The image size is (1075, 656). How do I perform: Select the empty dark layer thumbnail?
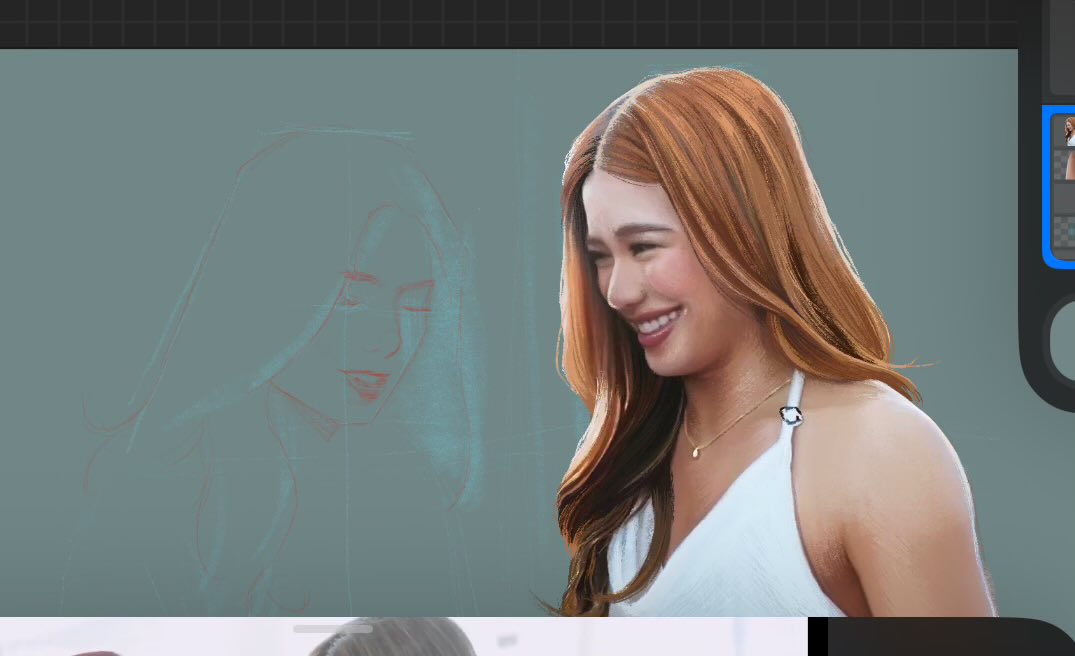(1064, 199)
